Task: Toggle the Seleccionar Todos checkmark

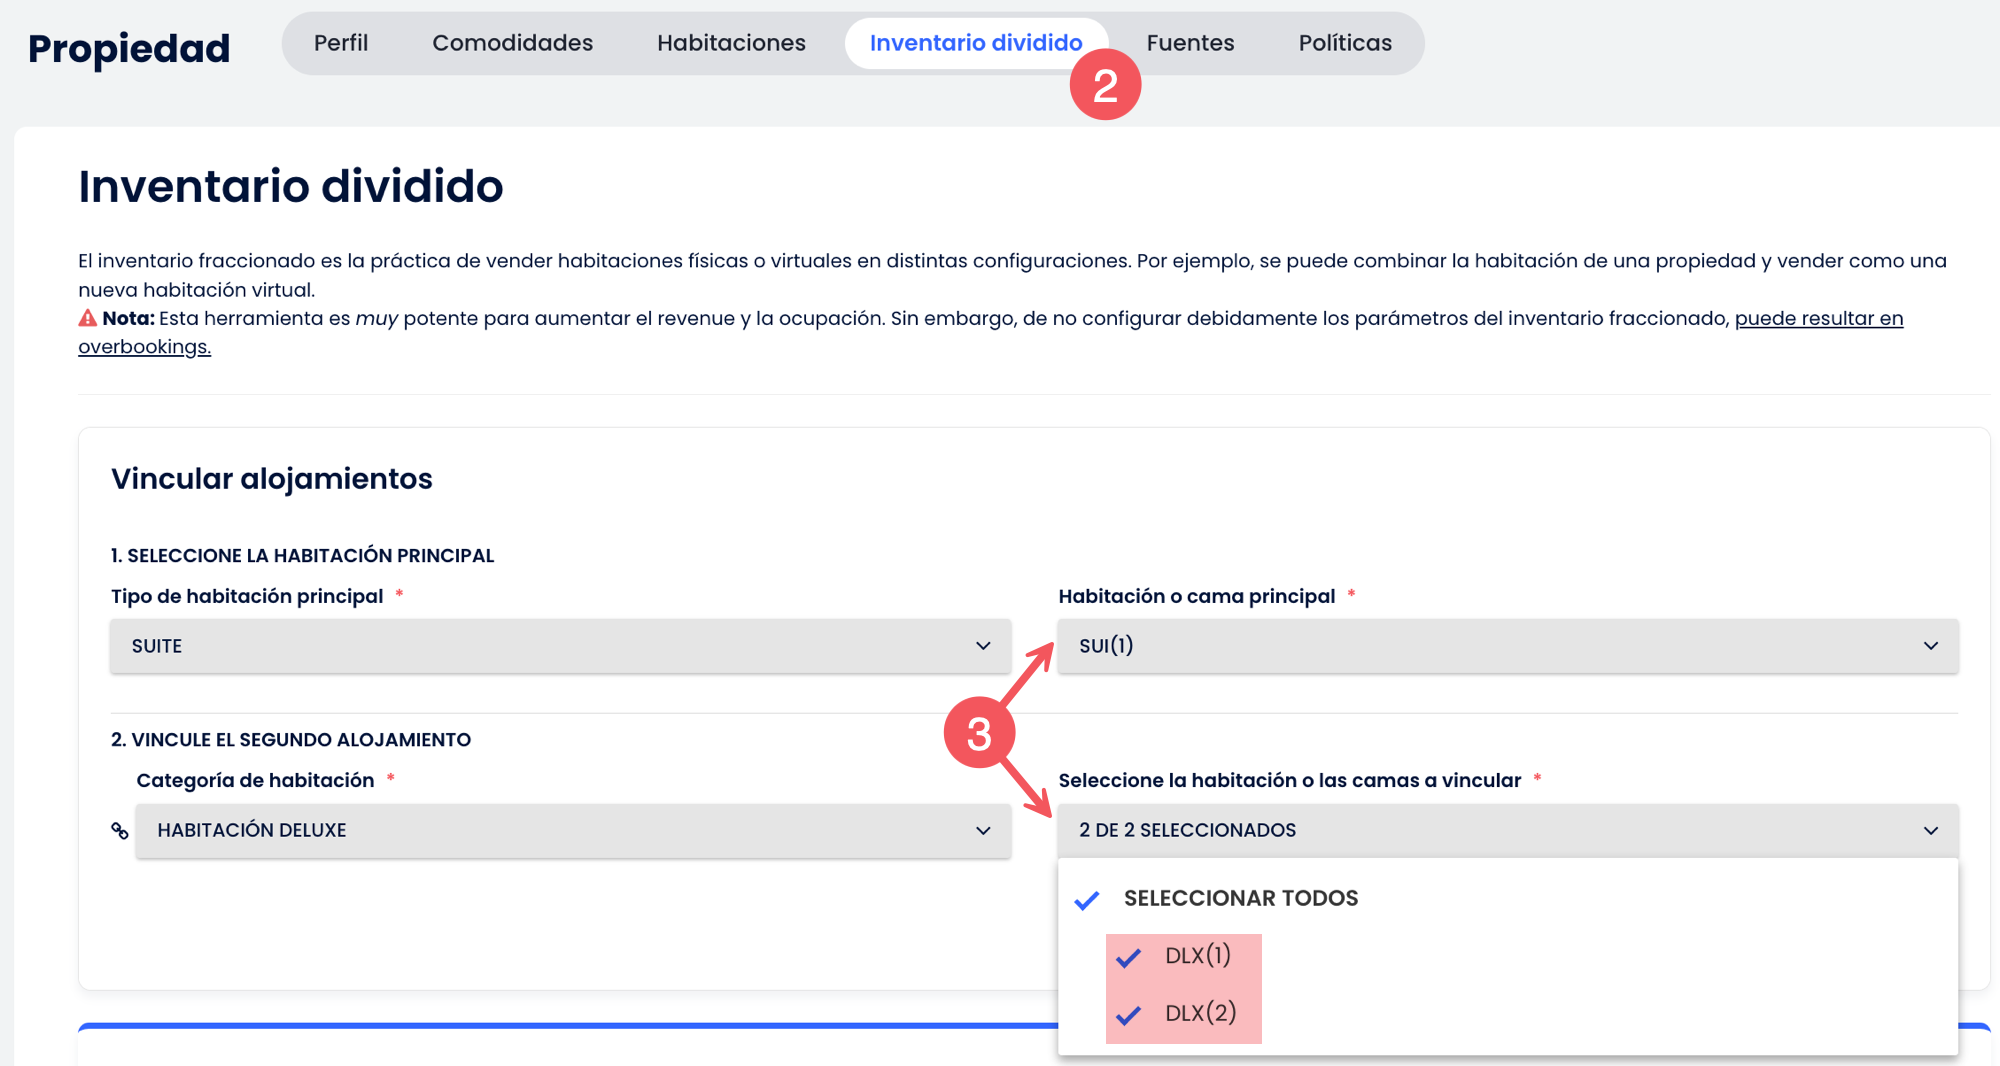Action: (1087, 899)
